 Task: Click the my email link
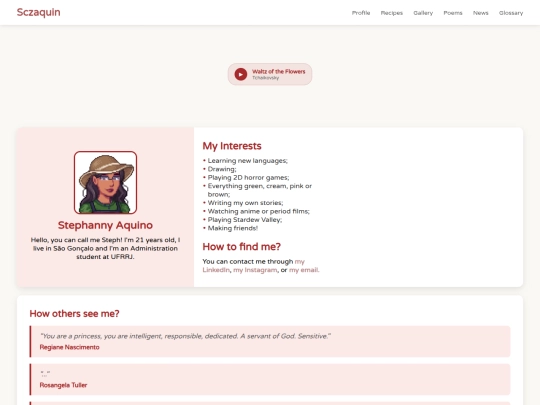[304, 270]
